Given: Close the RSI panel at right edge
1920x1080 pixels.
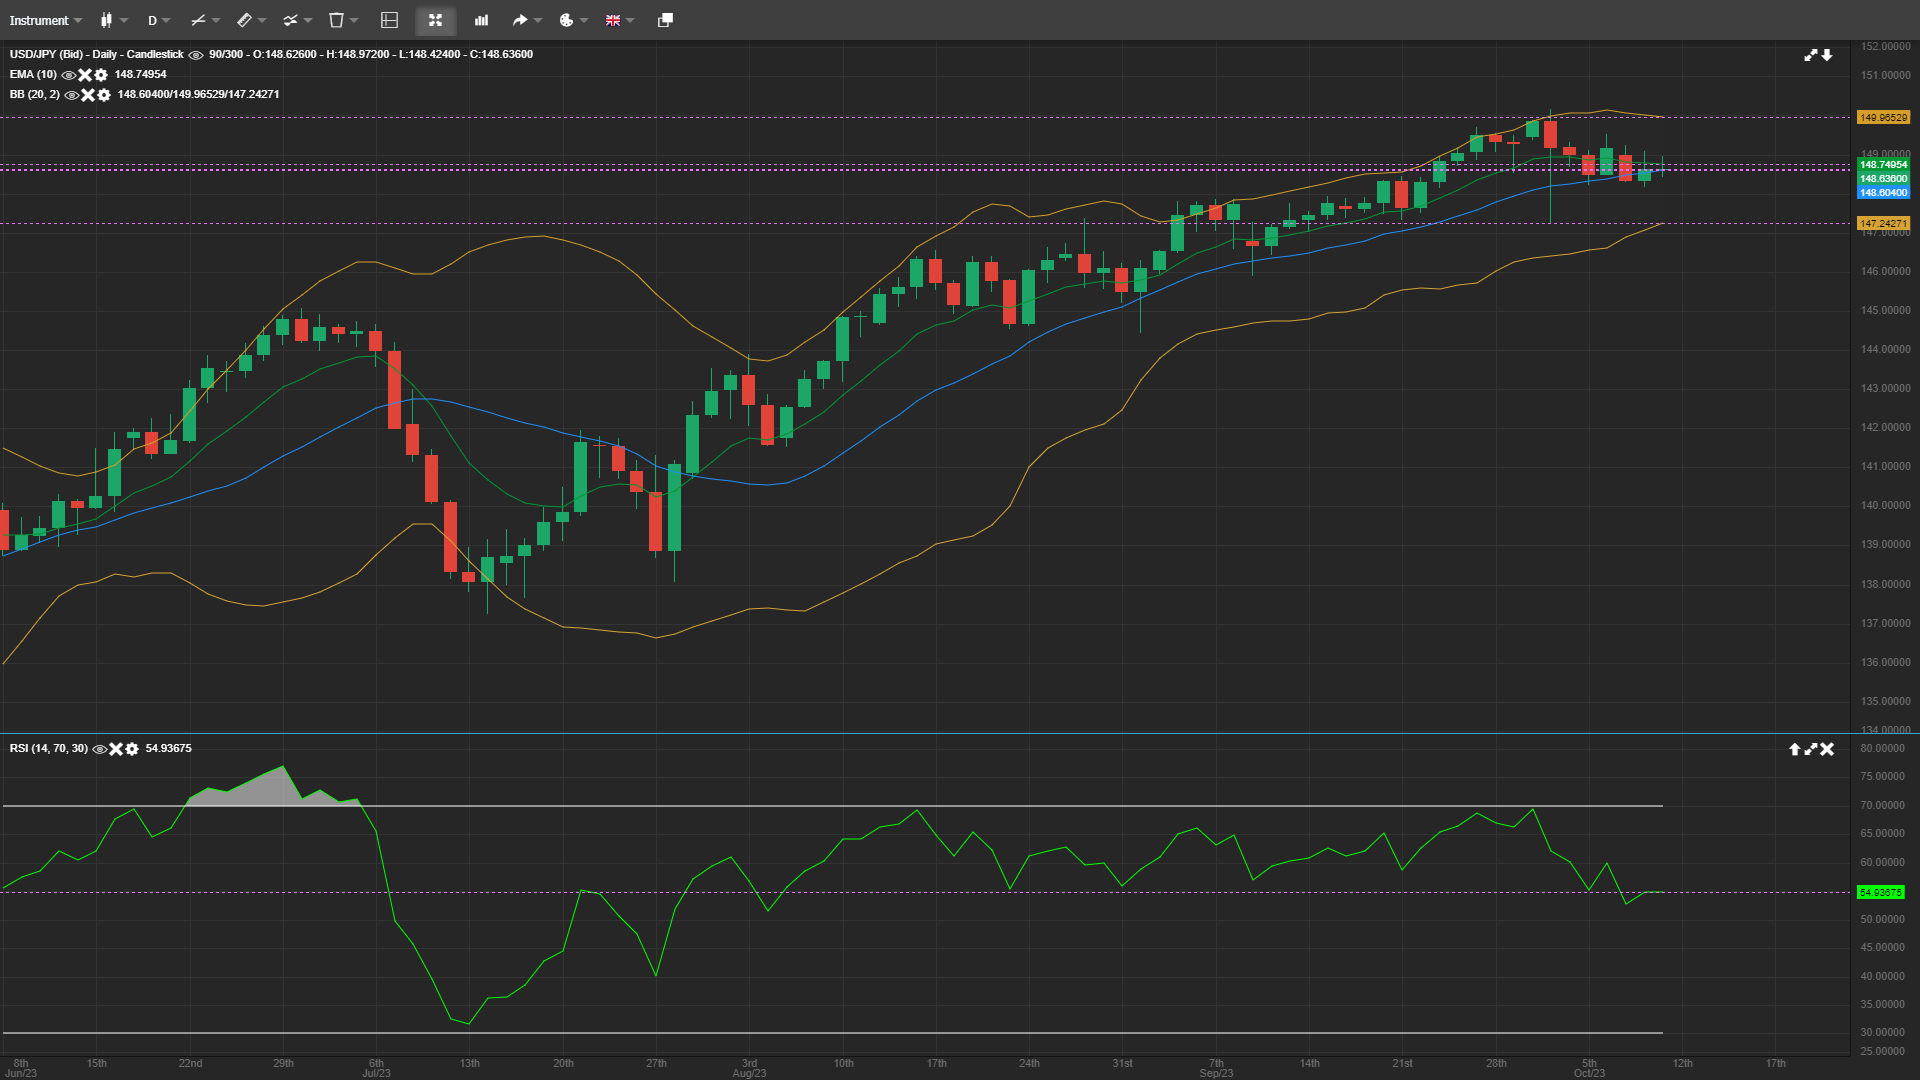Looking at the screenshot, I should point(1827,749).
